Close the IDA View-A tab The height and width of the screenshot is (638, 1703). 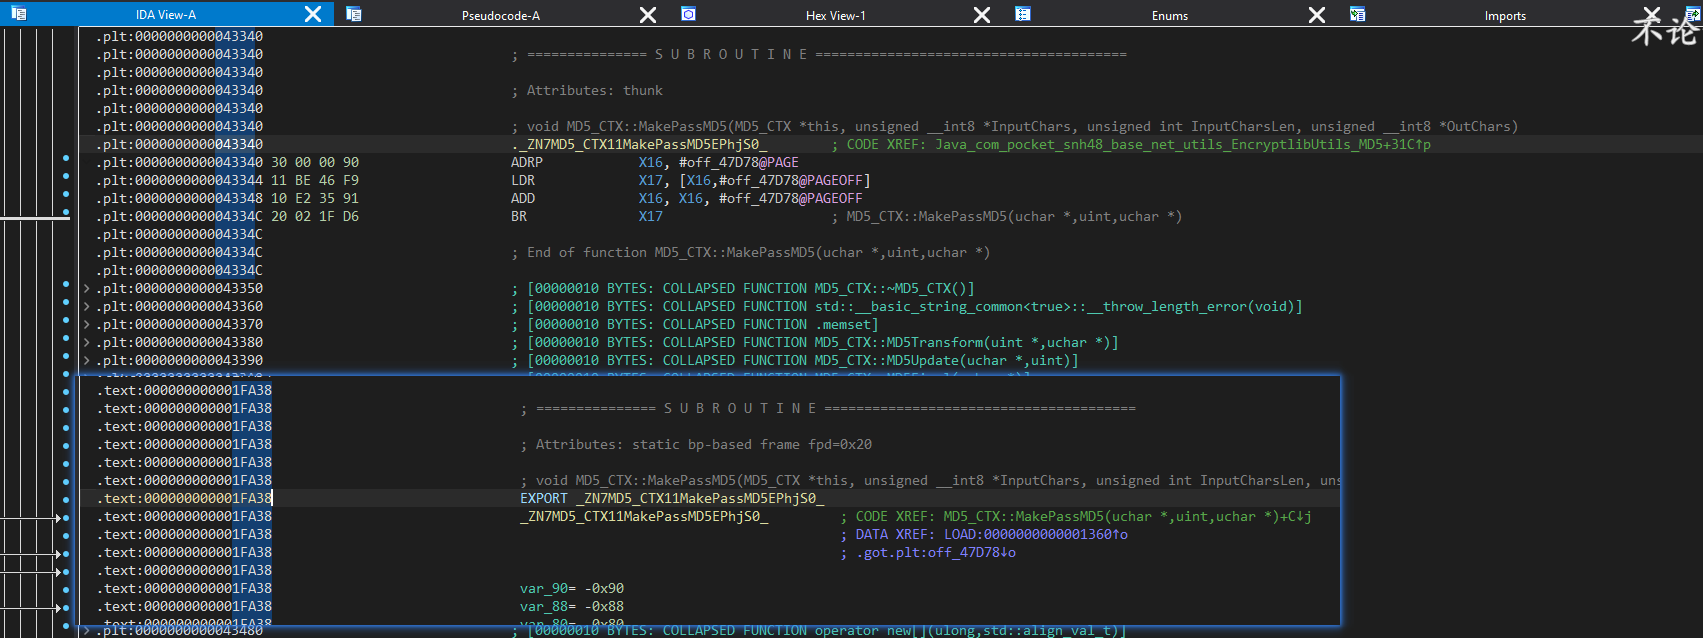pos(313,14)
